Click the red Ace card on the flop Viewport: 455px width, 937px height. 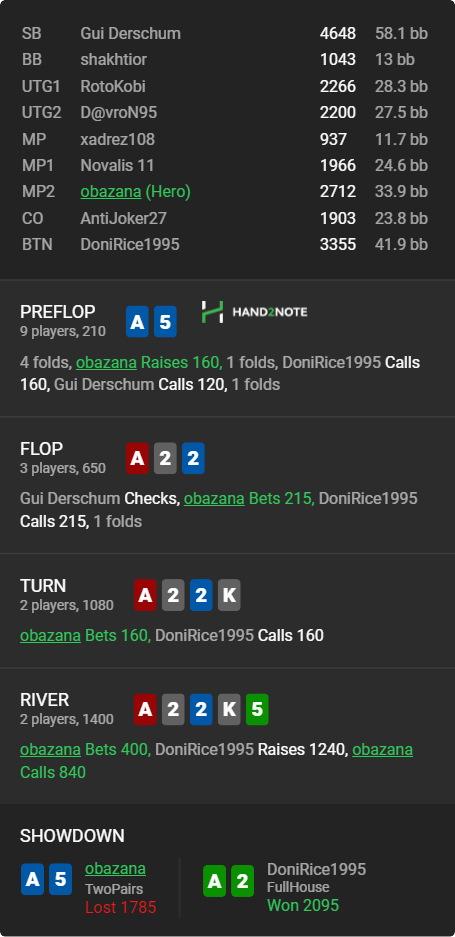pyautogui.click(x=137, y=458)
